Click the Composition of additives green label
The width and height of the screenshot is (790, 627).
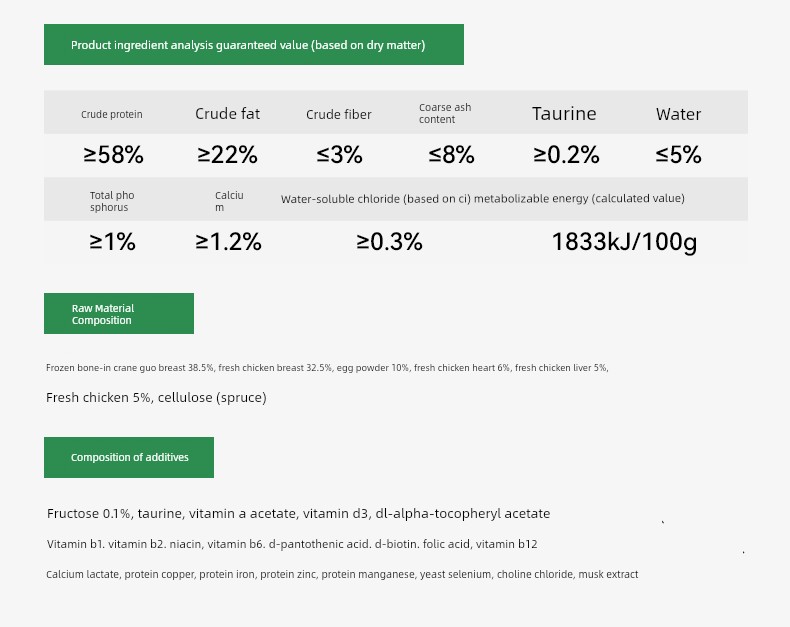(129, 457)
